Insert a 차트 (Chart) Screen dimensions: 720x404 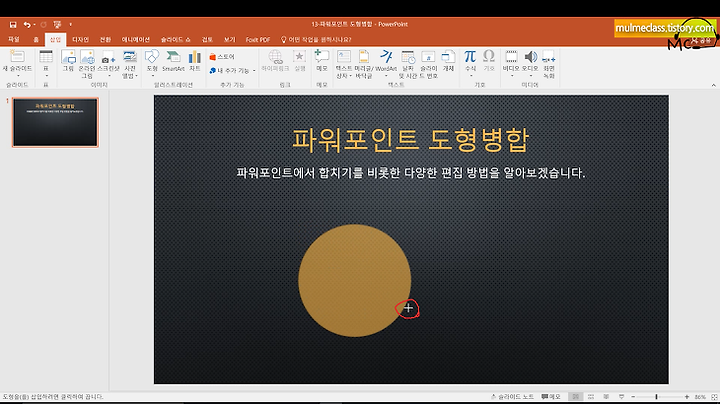click(x=195, y=62)
